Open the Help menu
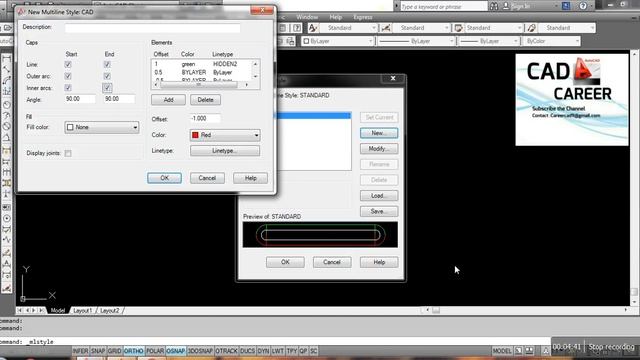The height and width of the screenshot is (360, 640). (x=336, y=17)
